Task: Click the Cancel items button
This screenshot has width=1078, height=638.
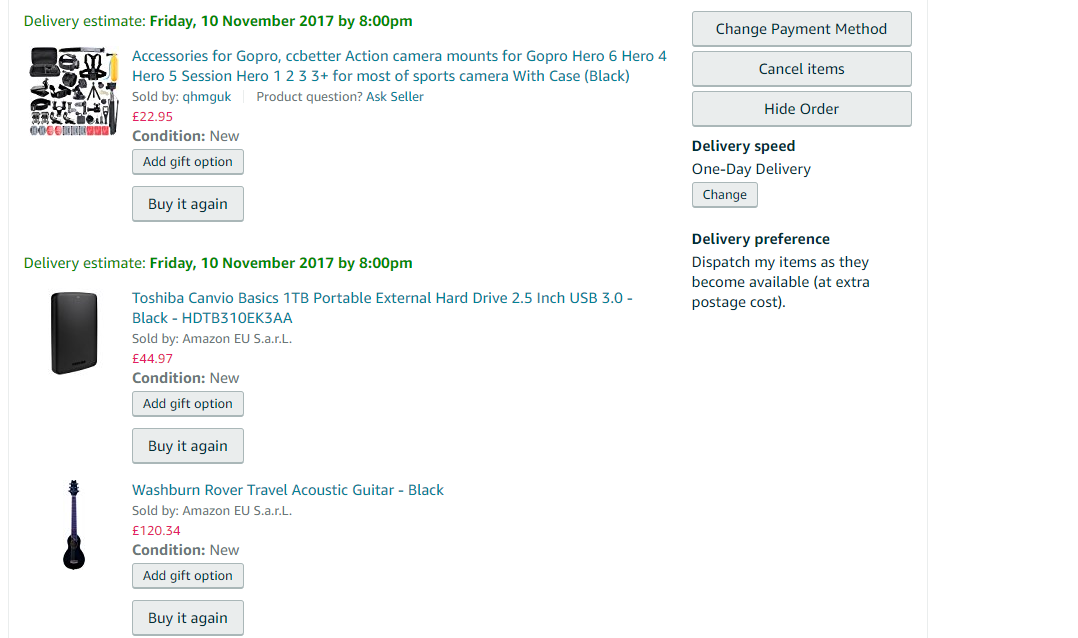Action: click(802, 69)
